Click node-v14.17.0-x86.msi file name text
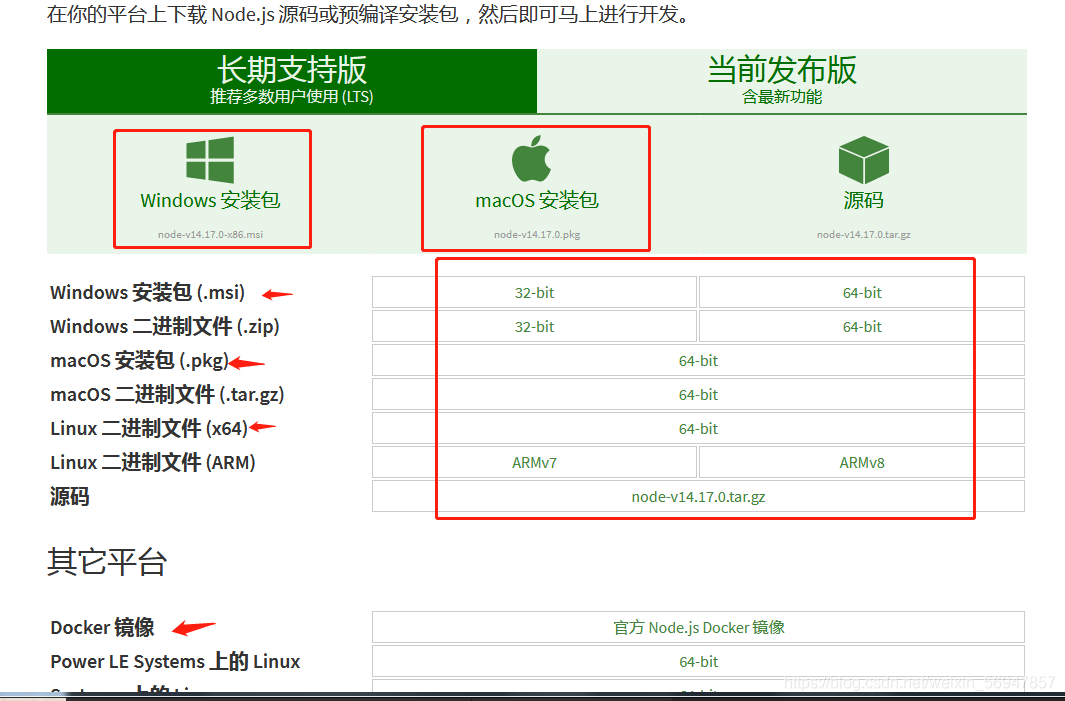Viewport: 1065px width, 701px height. (x=211, y=234)
